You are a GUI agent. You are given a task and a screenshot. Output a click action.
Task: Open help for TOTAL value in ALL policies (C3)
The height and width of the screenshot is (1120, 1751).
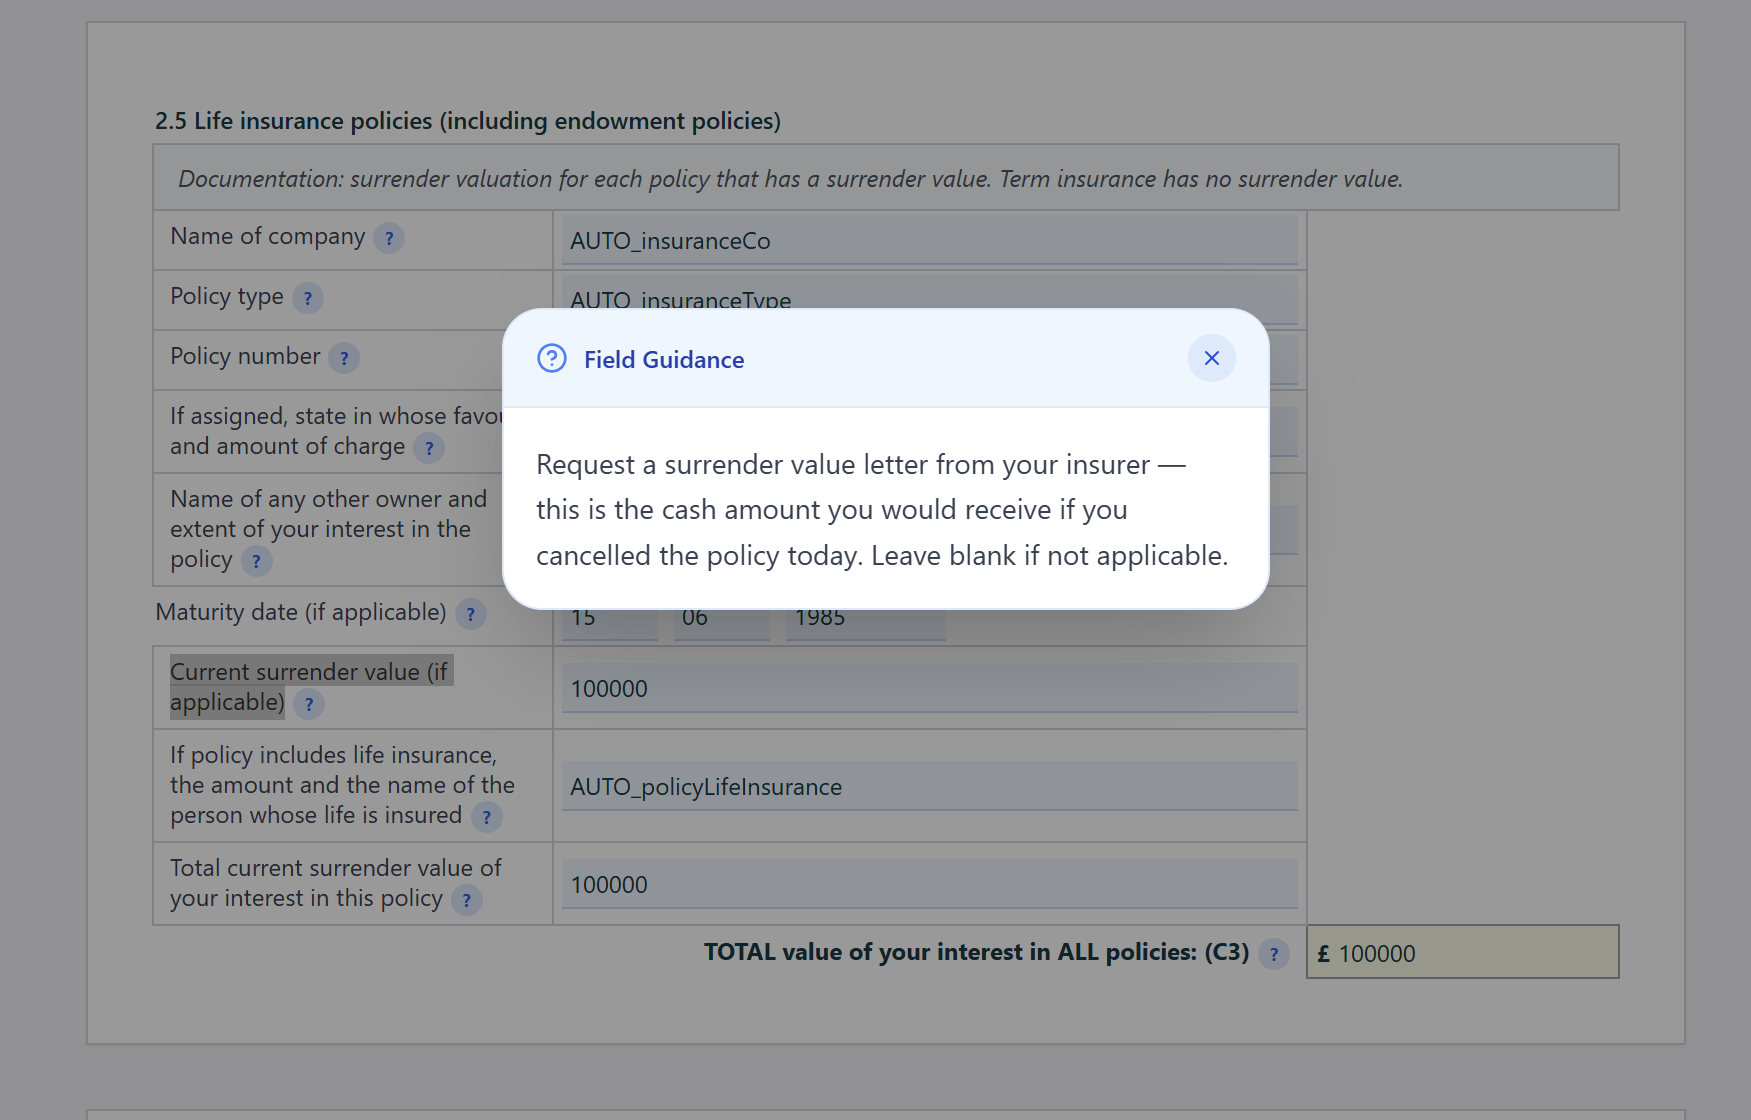point(1273,954)
